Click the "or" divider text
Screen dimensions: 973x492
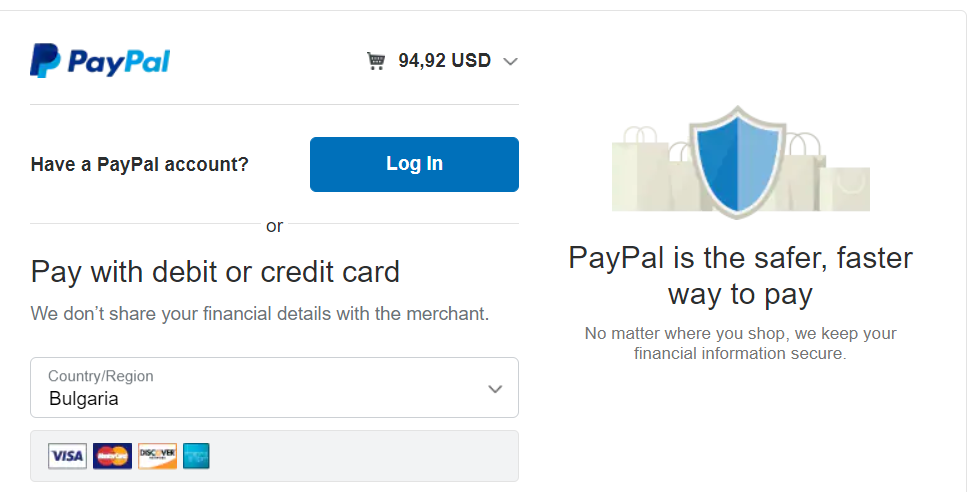(274, 226)
